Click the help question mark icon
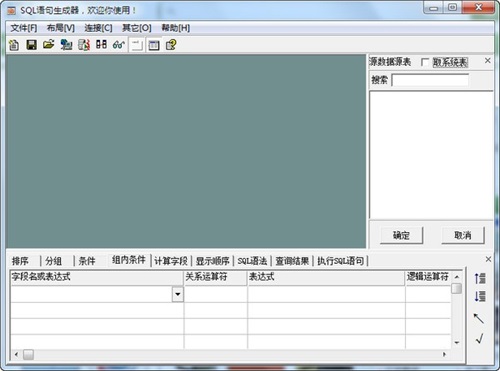The height and width of the screenshot is (371, 500). tap(171, 45)
